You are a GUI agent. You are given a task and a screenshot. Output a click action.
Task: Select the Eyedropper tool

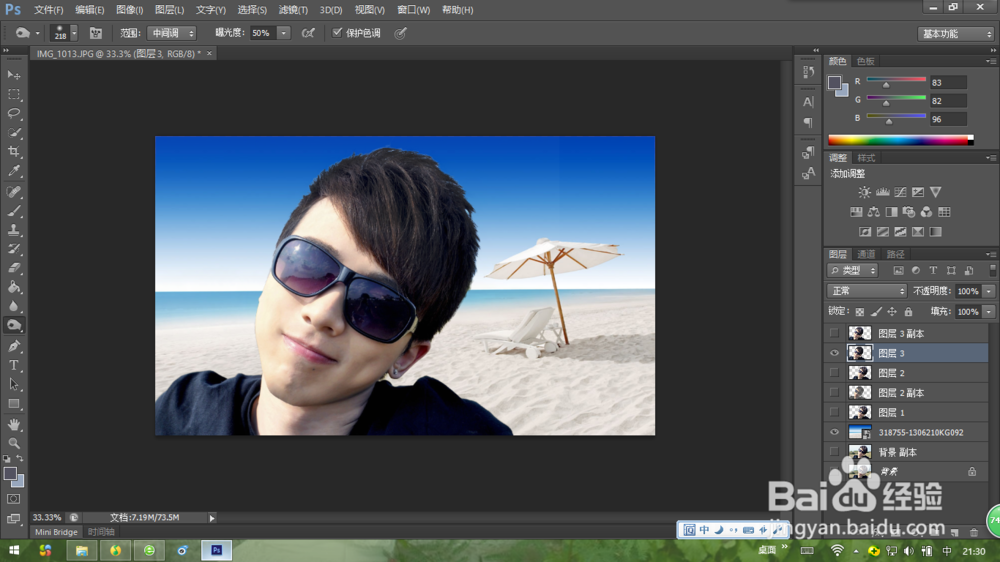[14, 171]
